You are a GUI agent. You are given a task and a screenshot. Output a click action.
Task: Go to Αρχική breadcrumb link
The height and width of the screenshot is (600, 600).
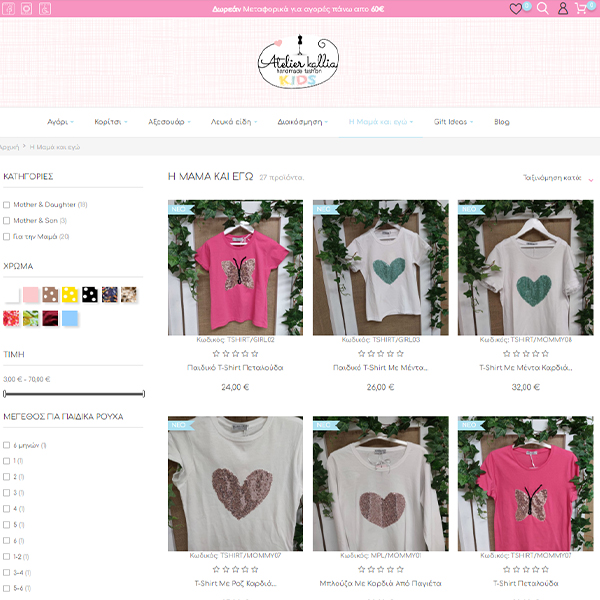(x=10, y=147)
